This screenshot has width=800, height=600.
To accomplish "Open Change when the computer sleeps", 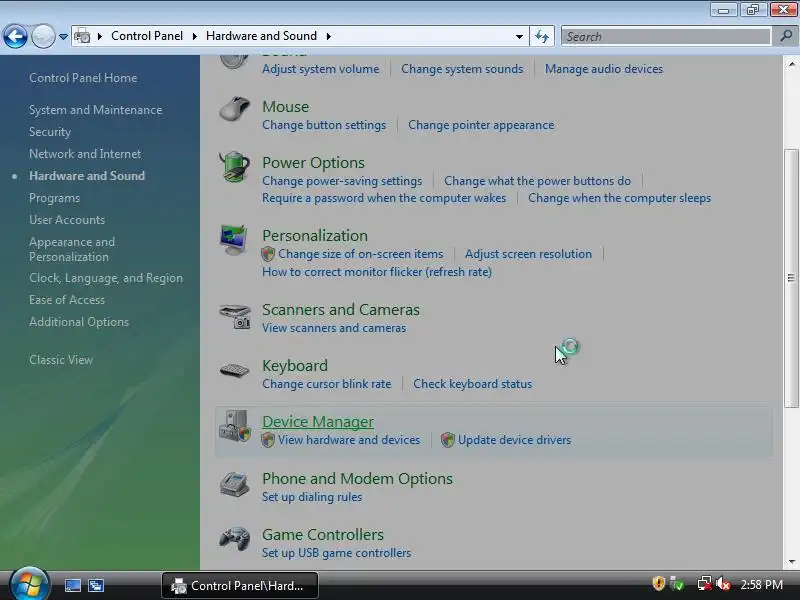I will coord(619,198).
